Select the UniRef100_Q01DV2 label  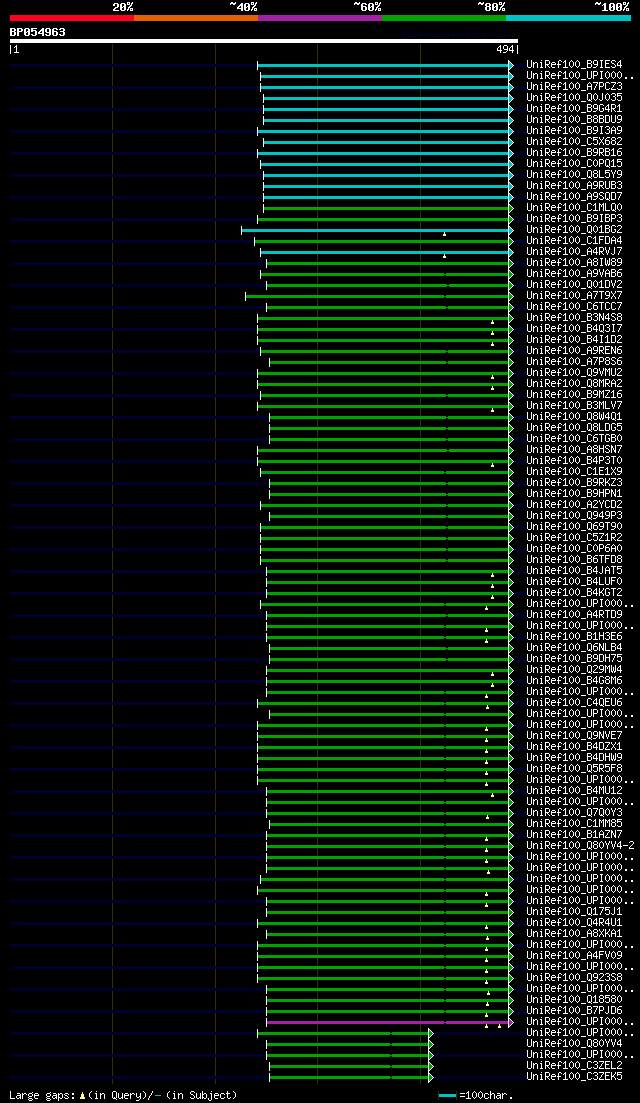574,284
